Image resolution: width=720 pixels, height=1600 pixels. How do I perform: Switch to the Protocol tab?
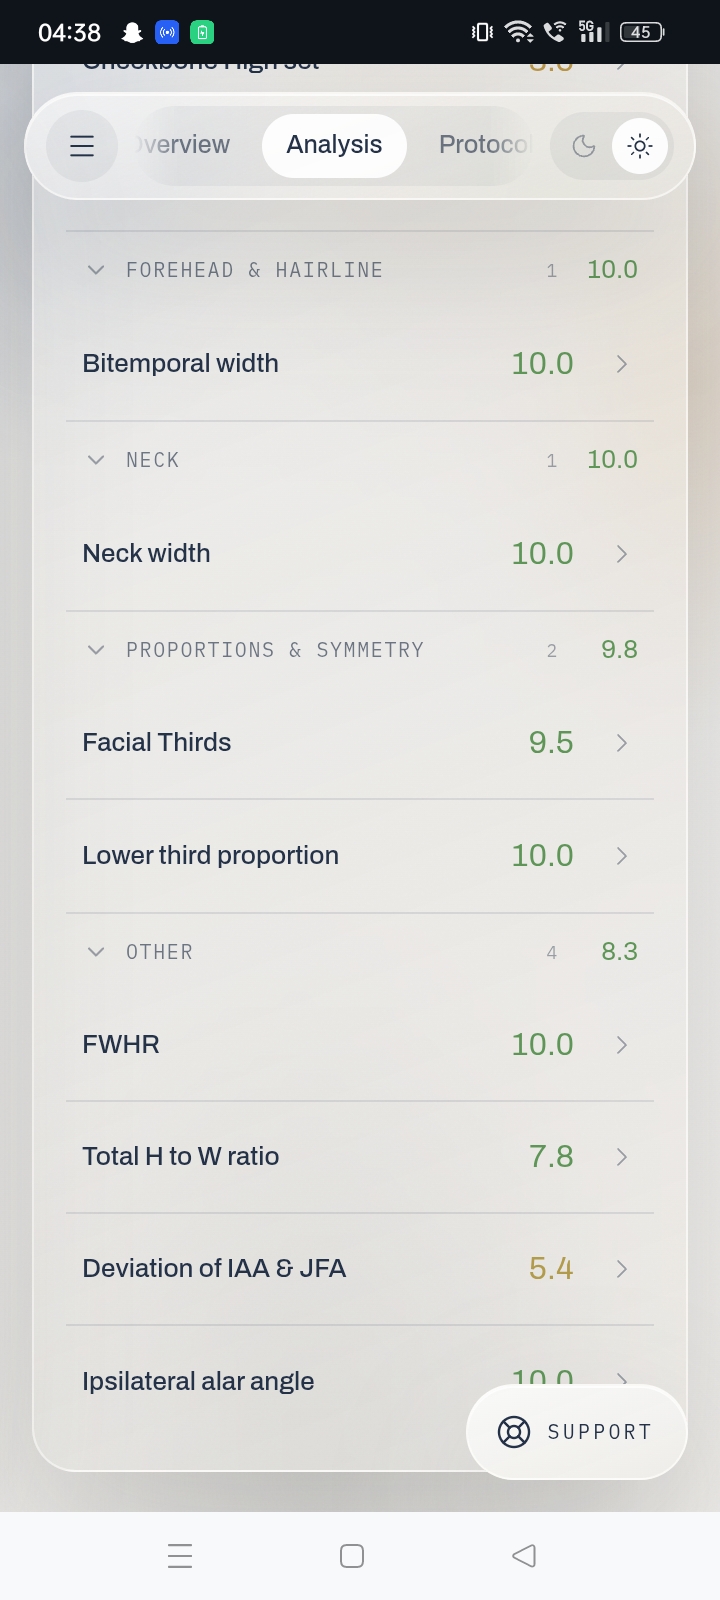[x=482, y=145]
